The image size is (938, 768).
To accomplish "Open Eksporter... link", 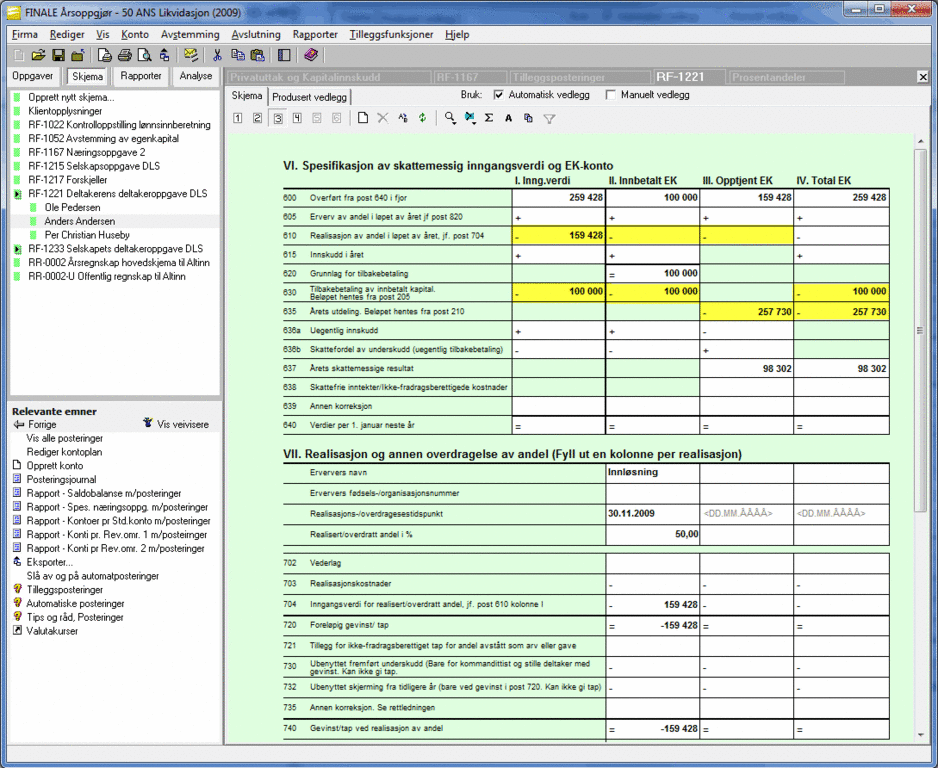I will (x=49, y=562).
